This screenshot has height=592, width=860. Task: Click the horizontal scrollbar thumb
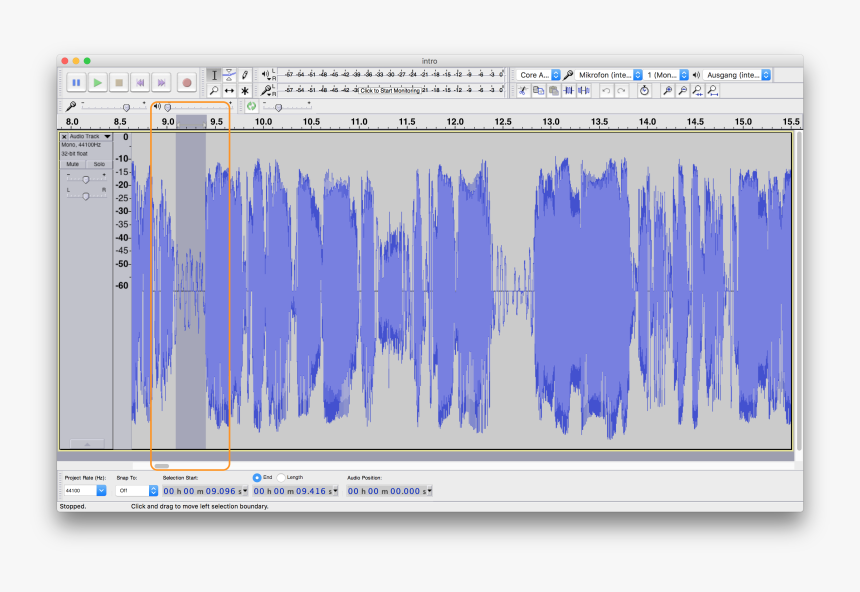coord(161,466)
